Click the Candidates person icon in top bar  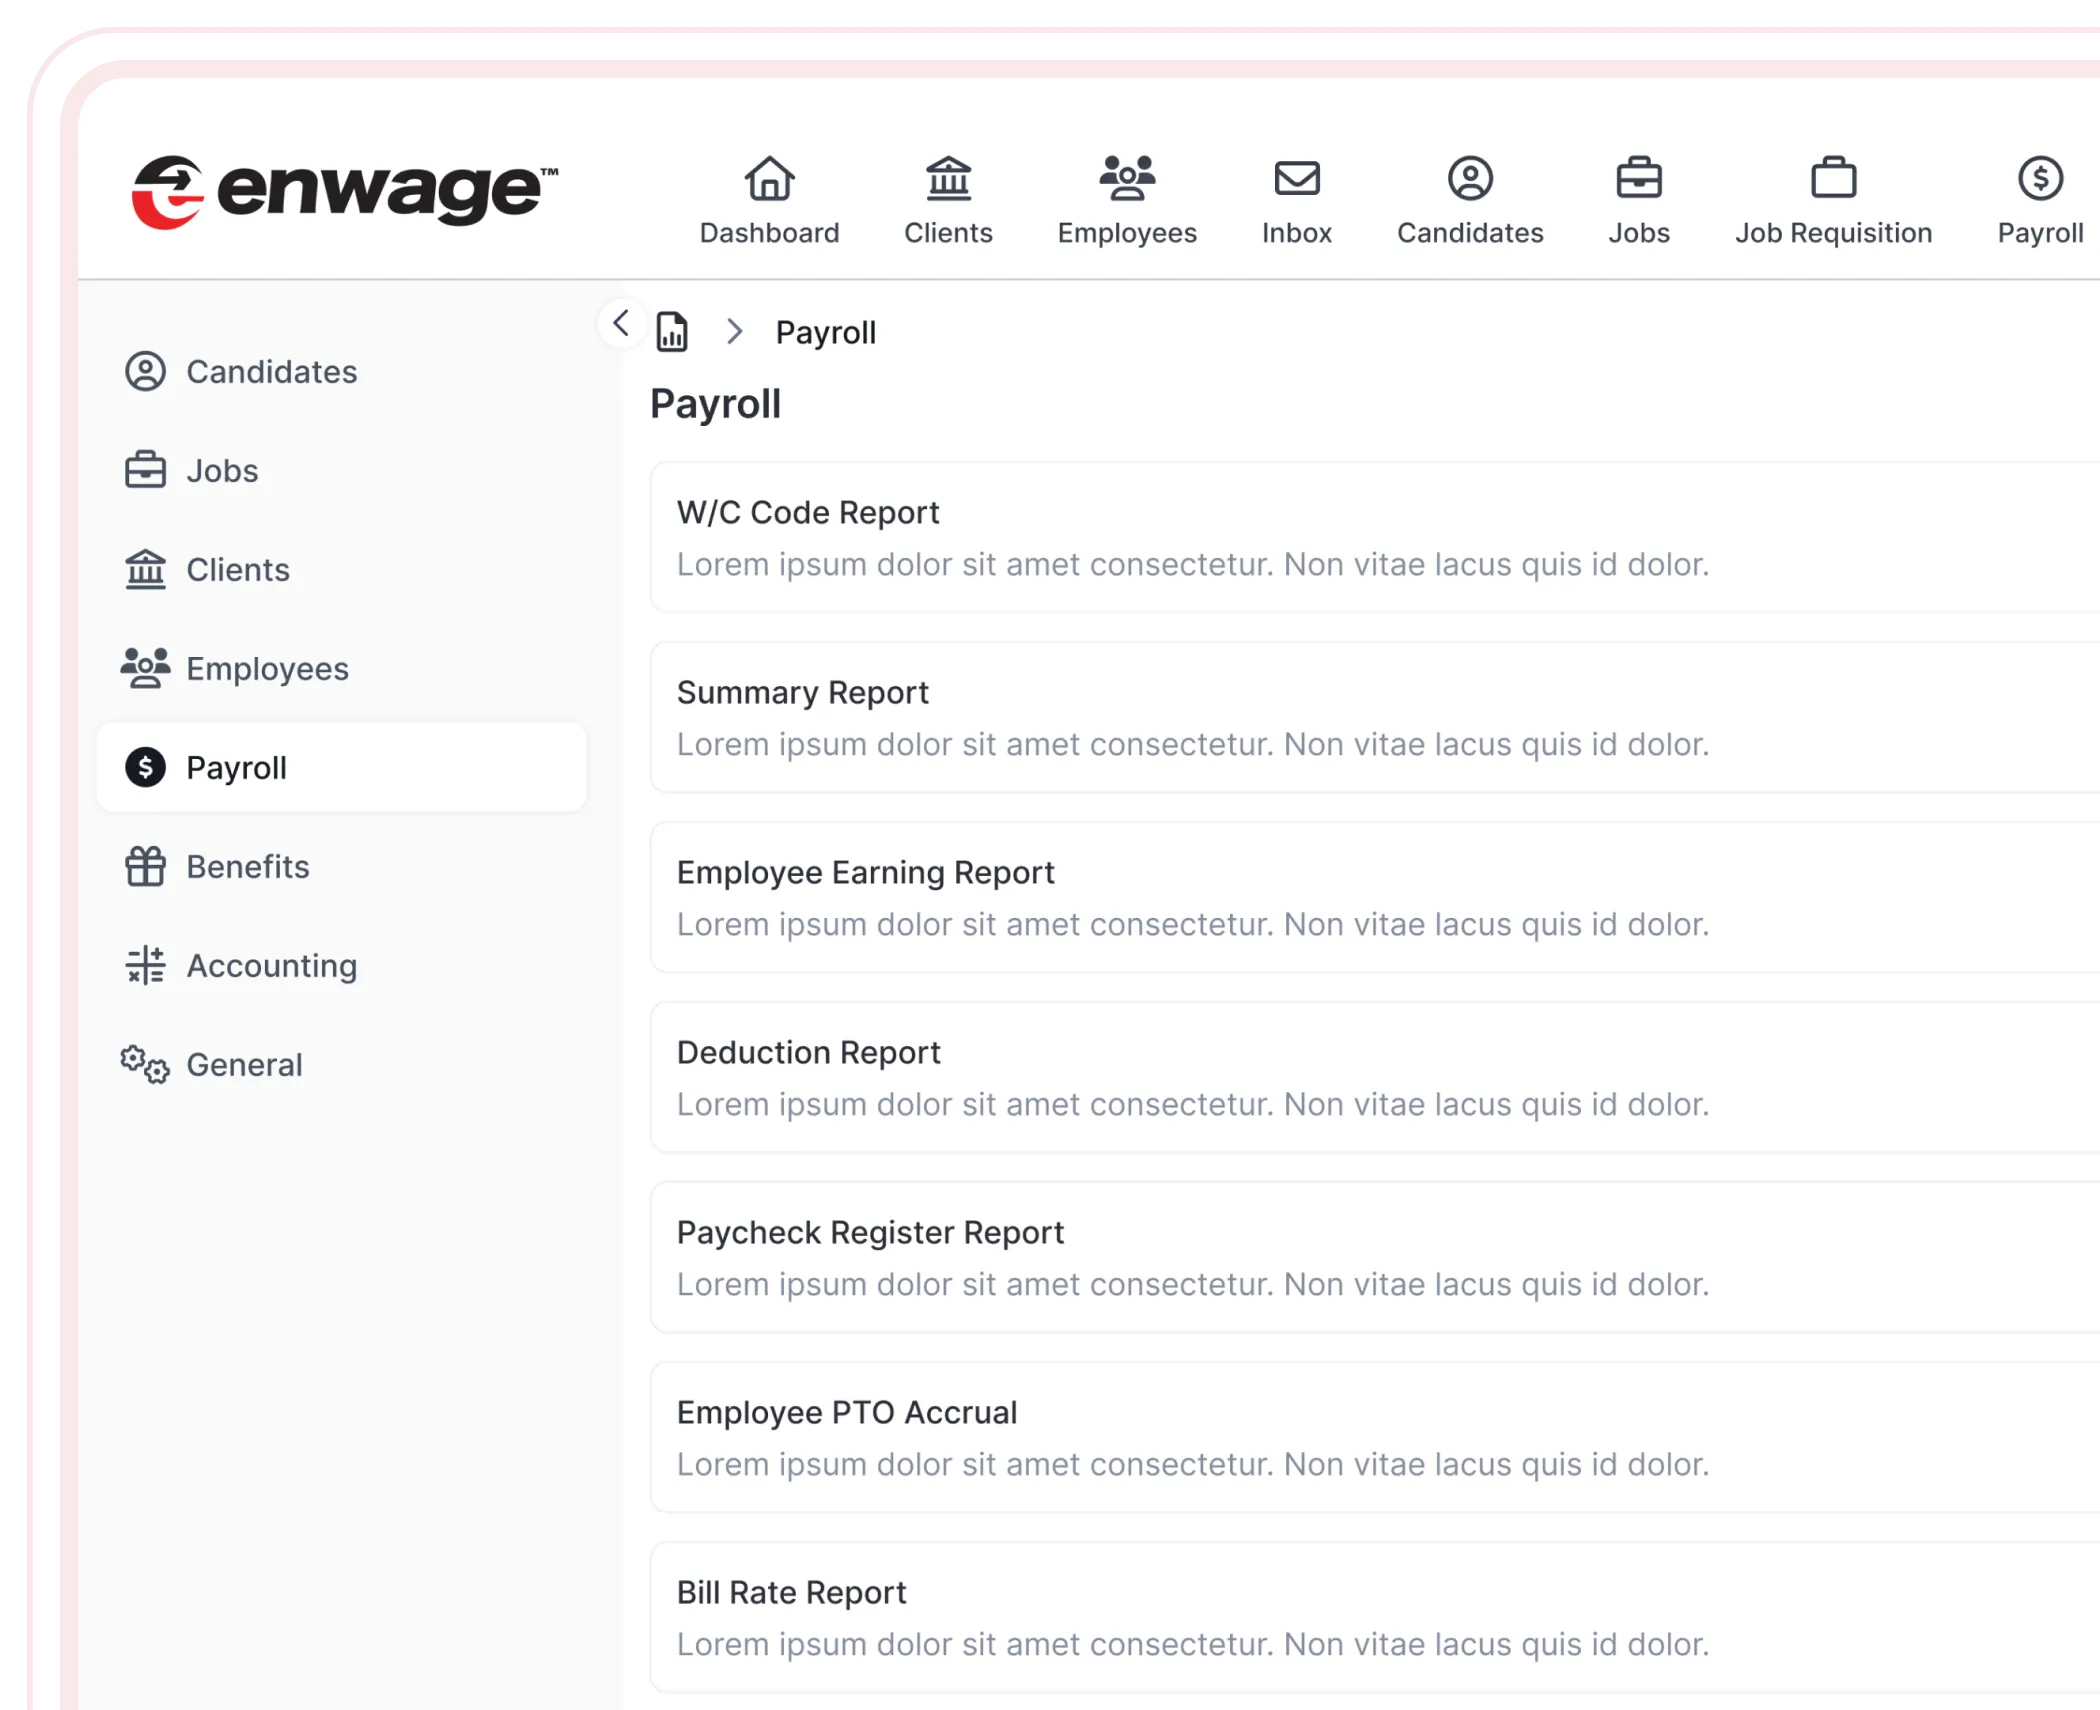coord(1470,180)
